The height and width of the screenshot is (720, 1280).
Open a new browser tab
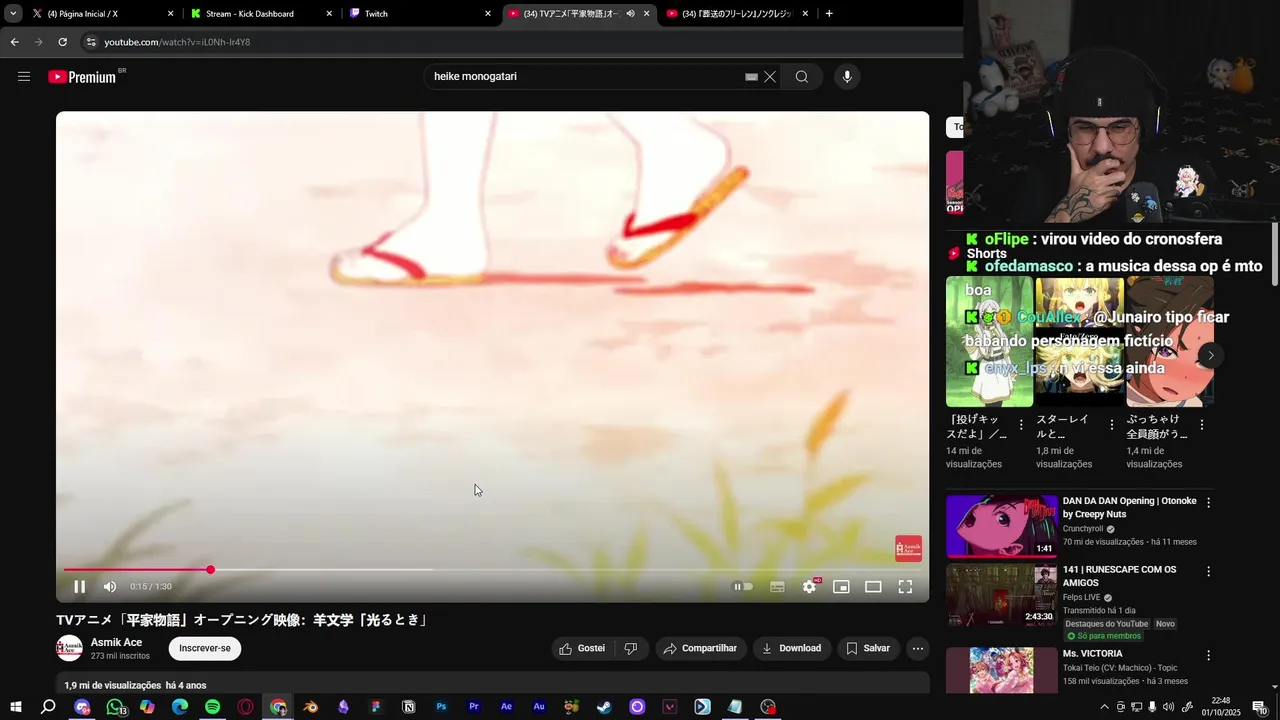(829, 14)
